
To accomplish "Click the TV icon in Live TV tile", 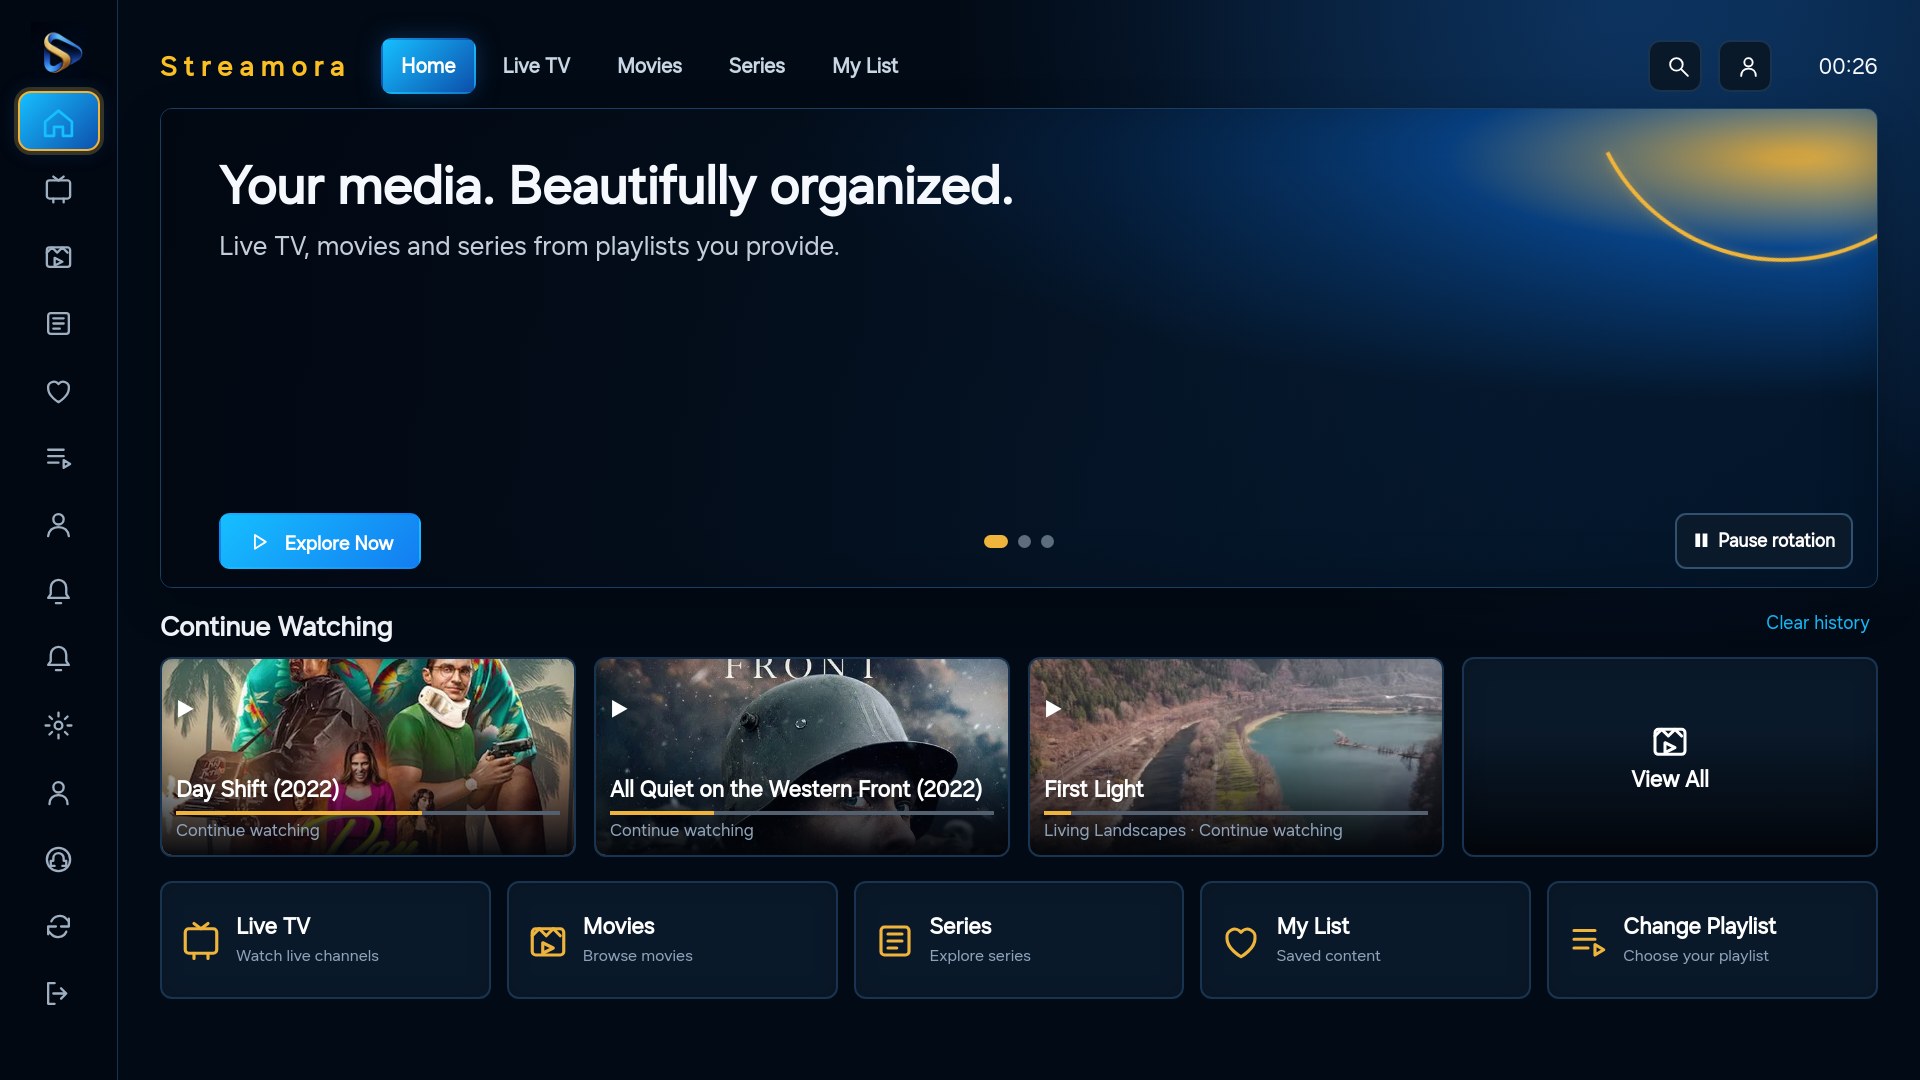I will 201,941.
